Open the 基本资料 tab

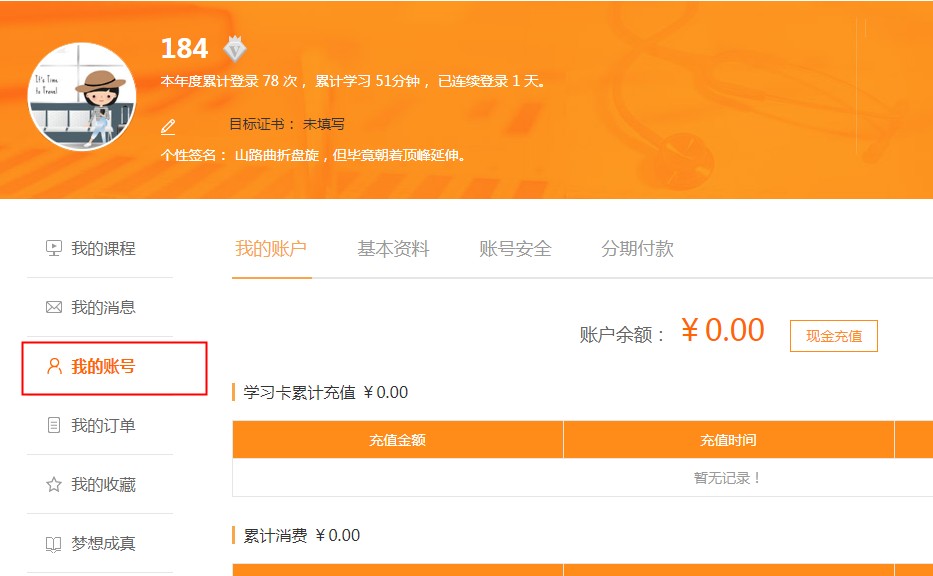393,249
